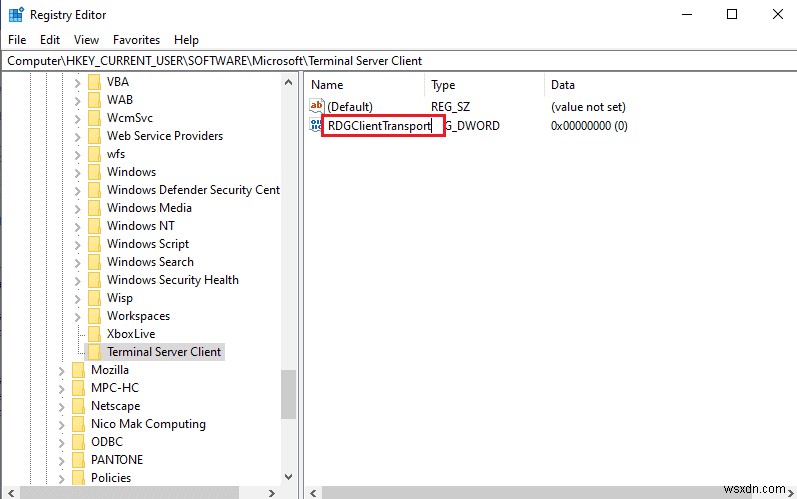
Task: Open the View menu
Action: [86, 40]
